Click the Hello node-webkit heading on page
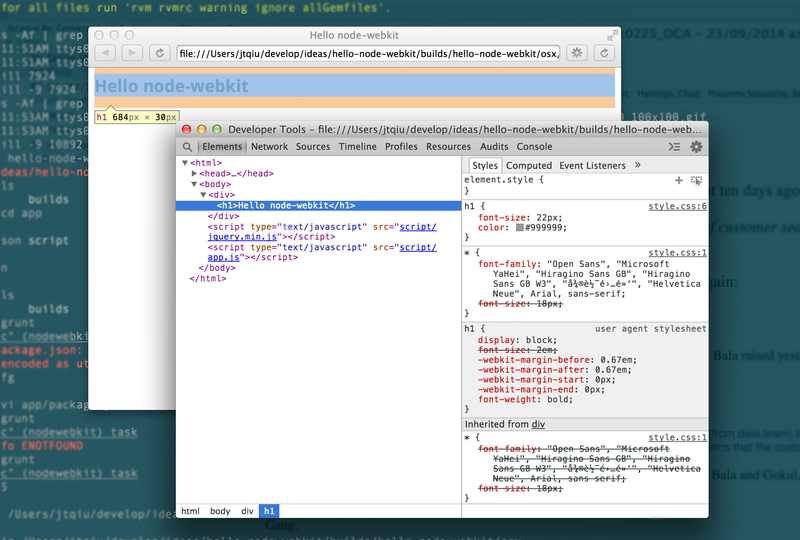800x540 pixels. 171,86
